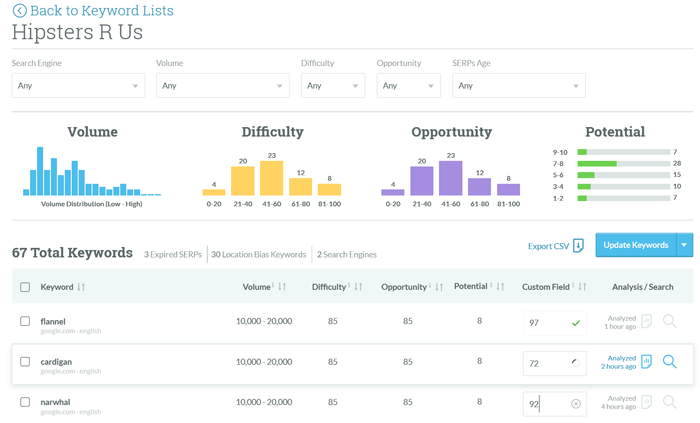Filter by 30 Location Bias Keywords

point(258,255)
